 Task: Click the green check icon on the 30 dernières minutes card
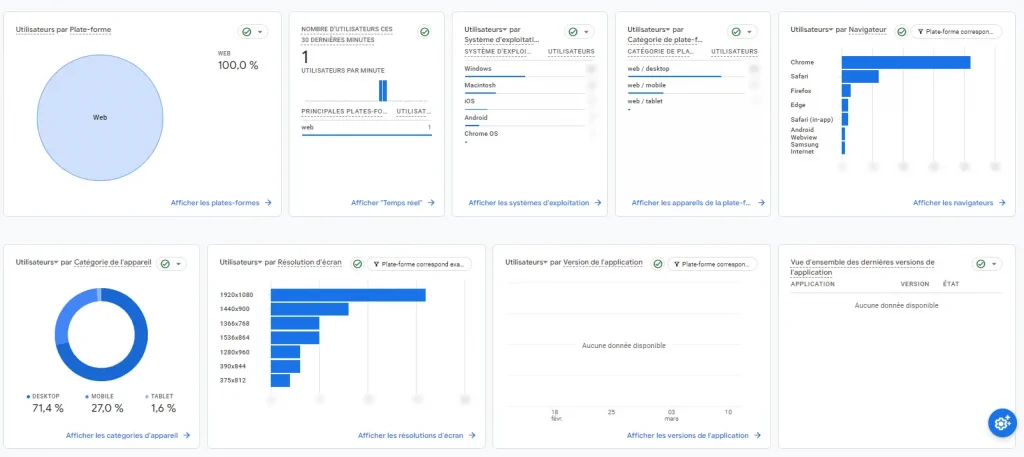click(424, 31)
